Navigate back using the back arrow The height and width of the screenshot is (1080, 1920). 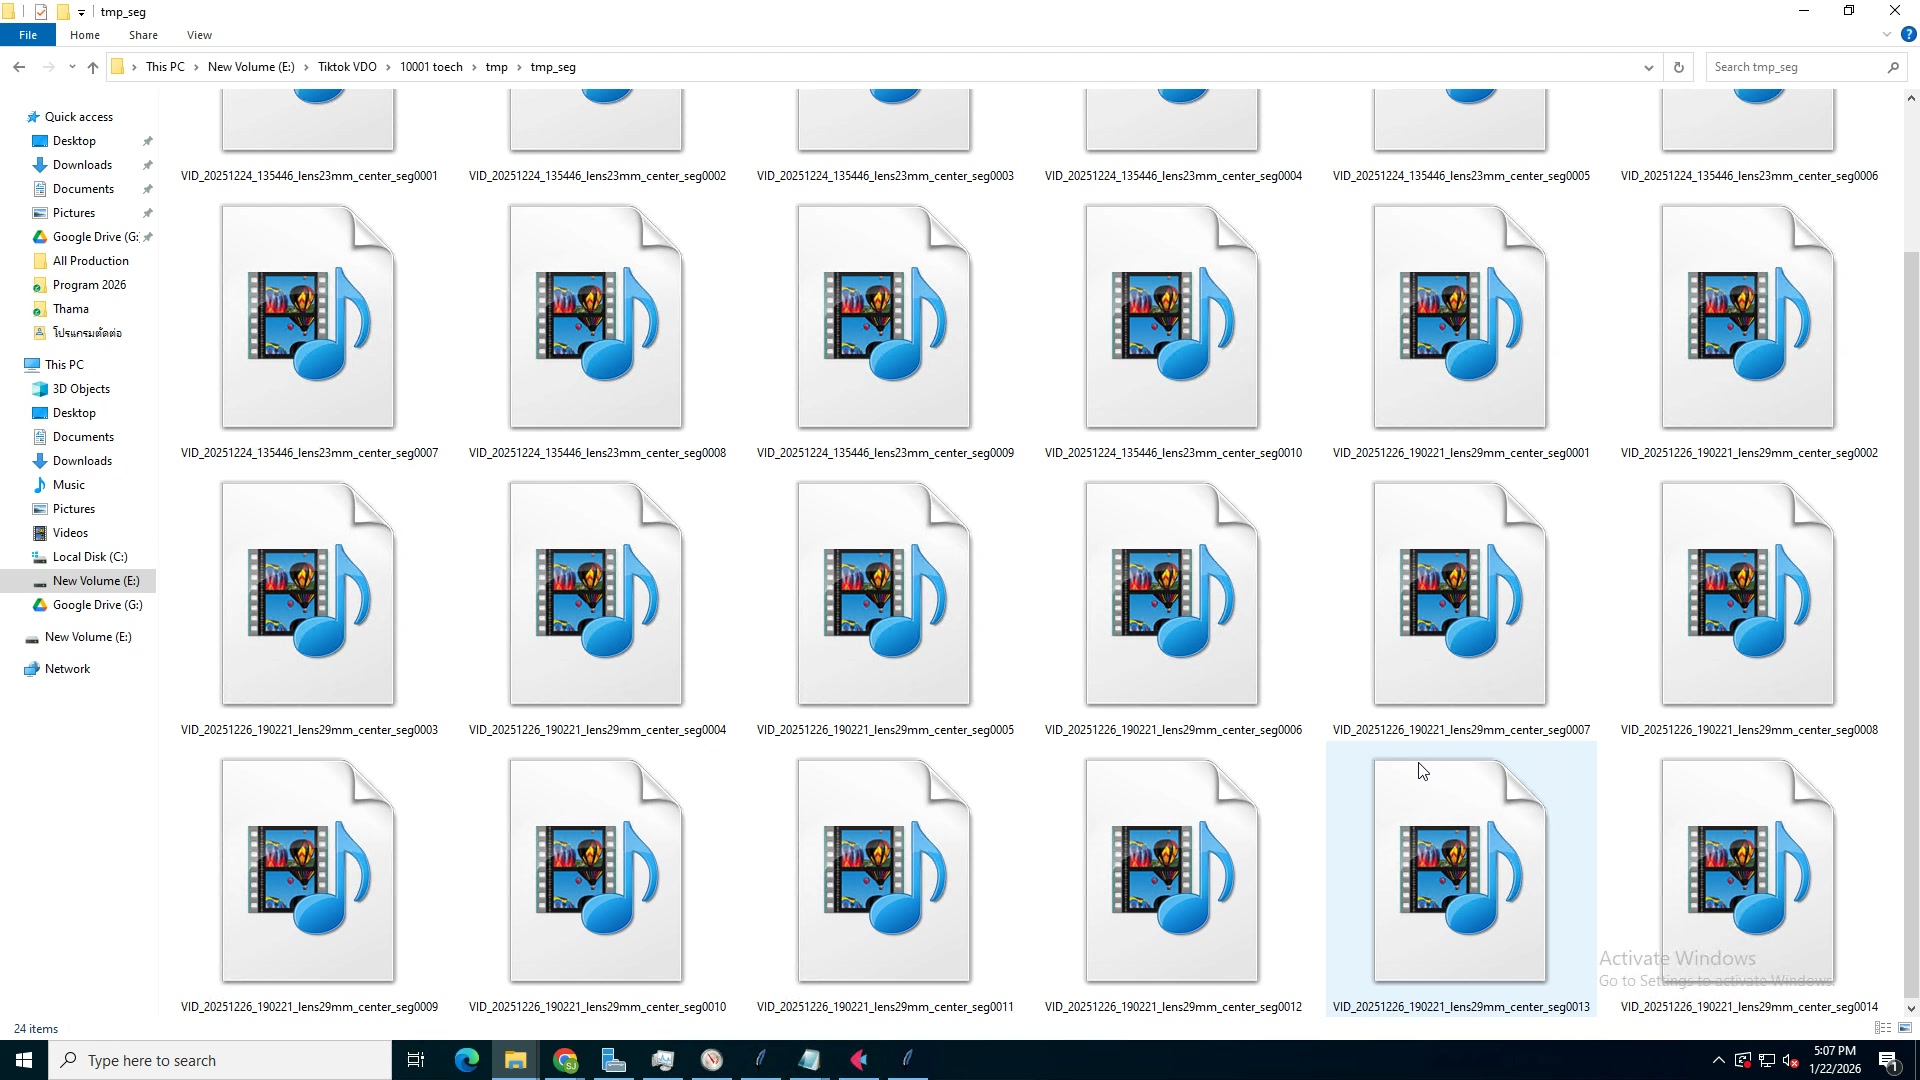(19, 67)
